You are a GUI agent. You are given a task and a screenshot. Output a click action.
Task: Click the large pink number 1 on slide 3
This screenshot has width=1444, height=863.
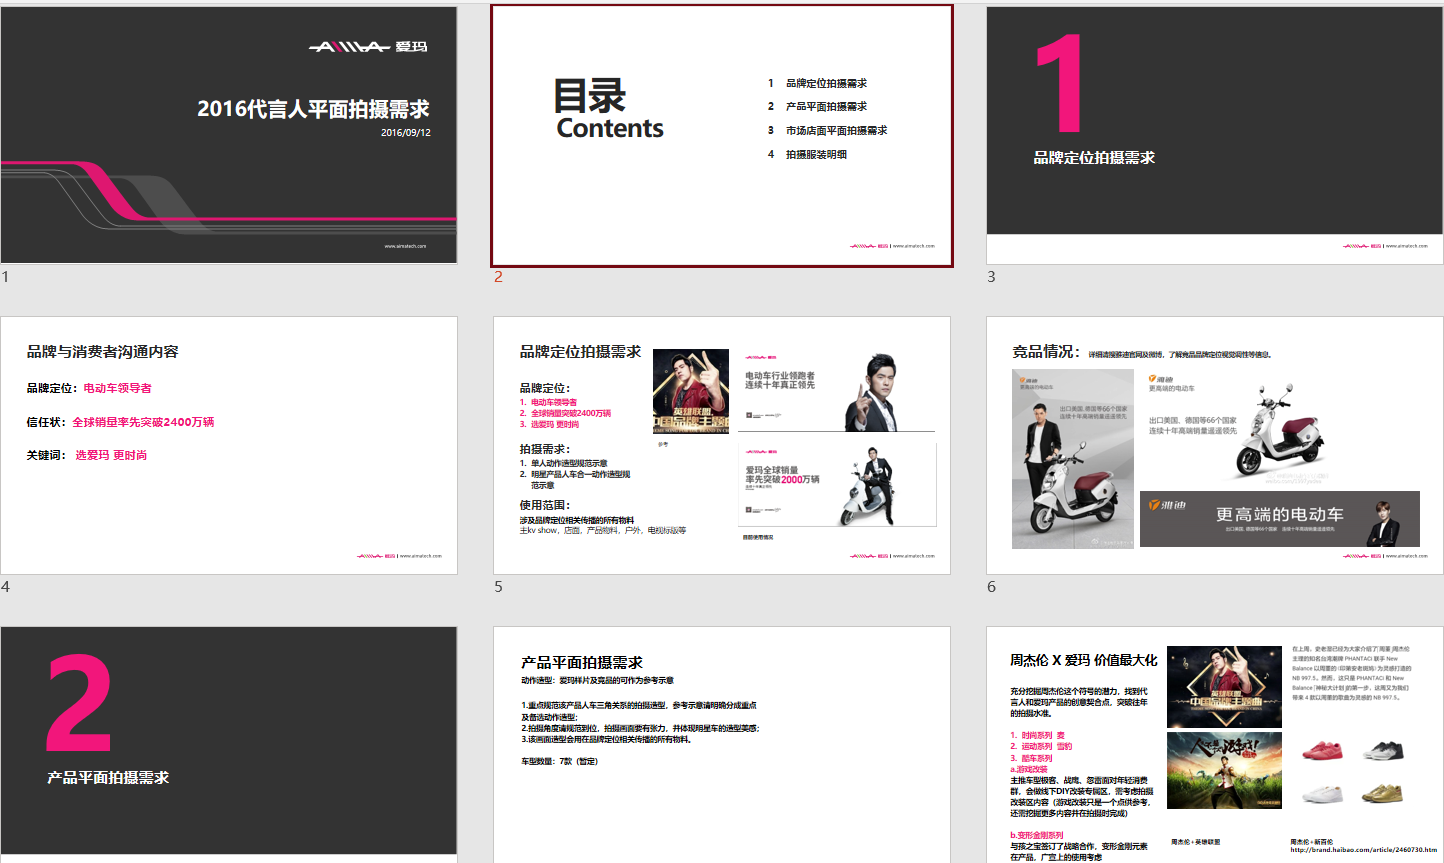pos(1061,83)
